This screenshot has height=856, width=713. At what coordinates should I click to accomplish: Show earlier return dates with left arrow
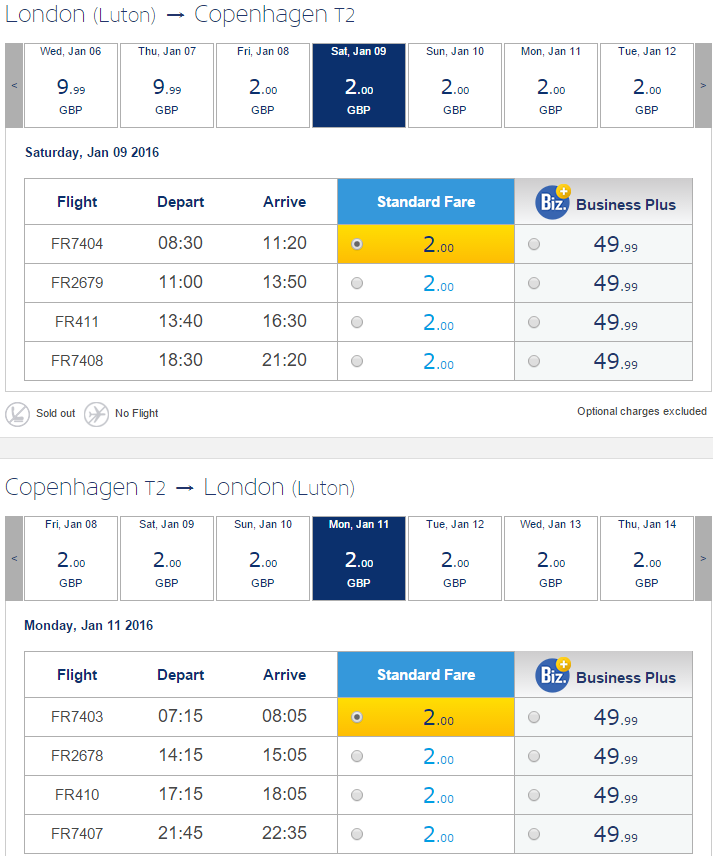[x=14, y=558]
